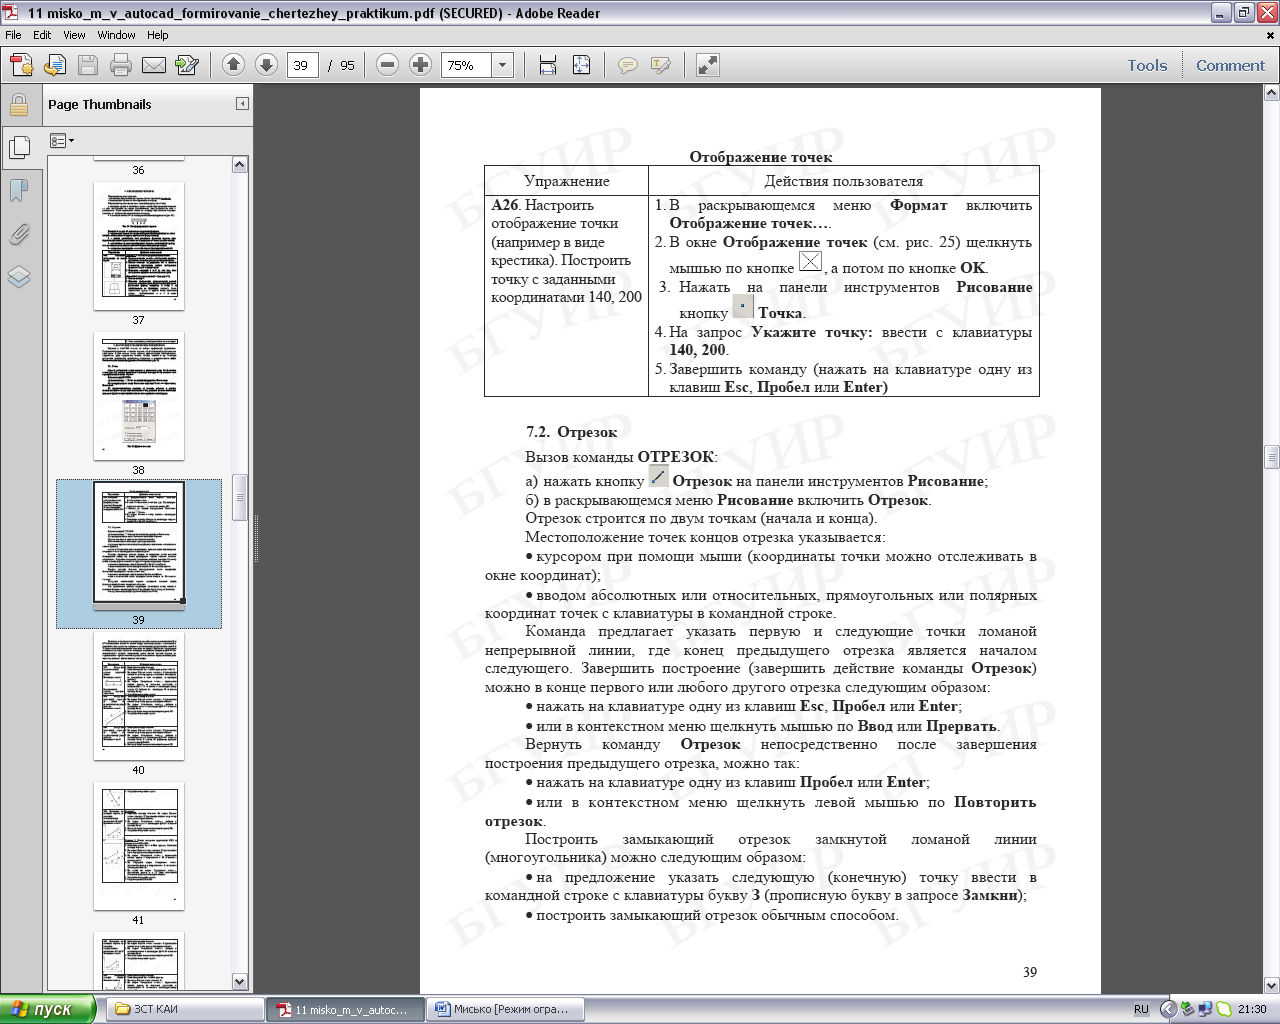Select page 41 thumbnail

click(139, 846)
